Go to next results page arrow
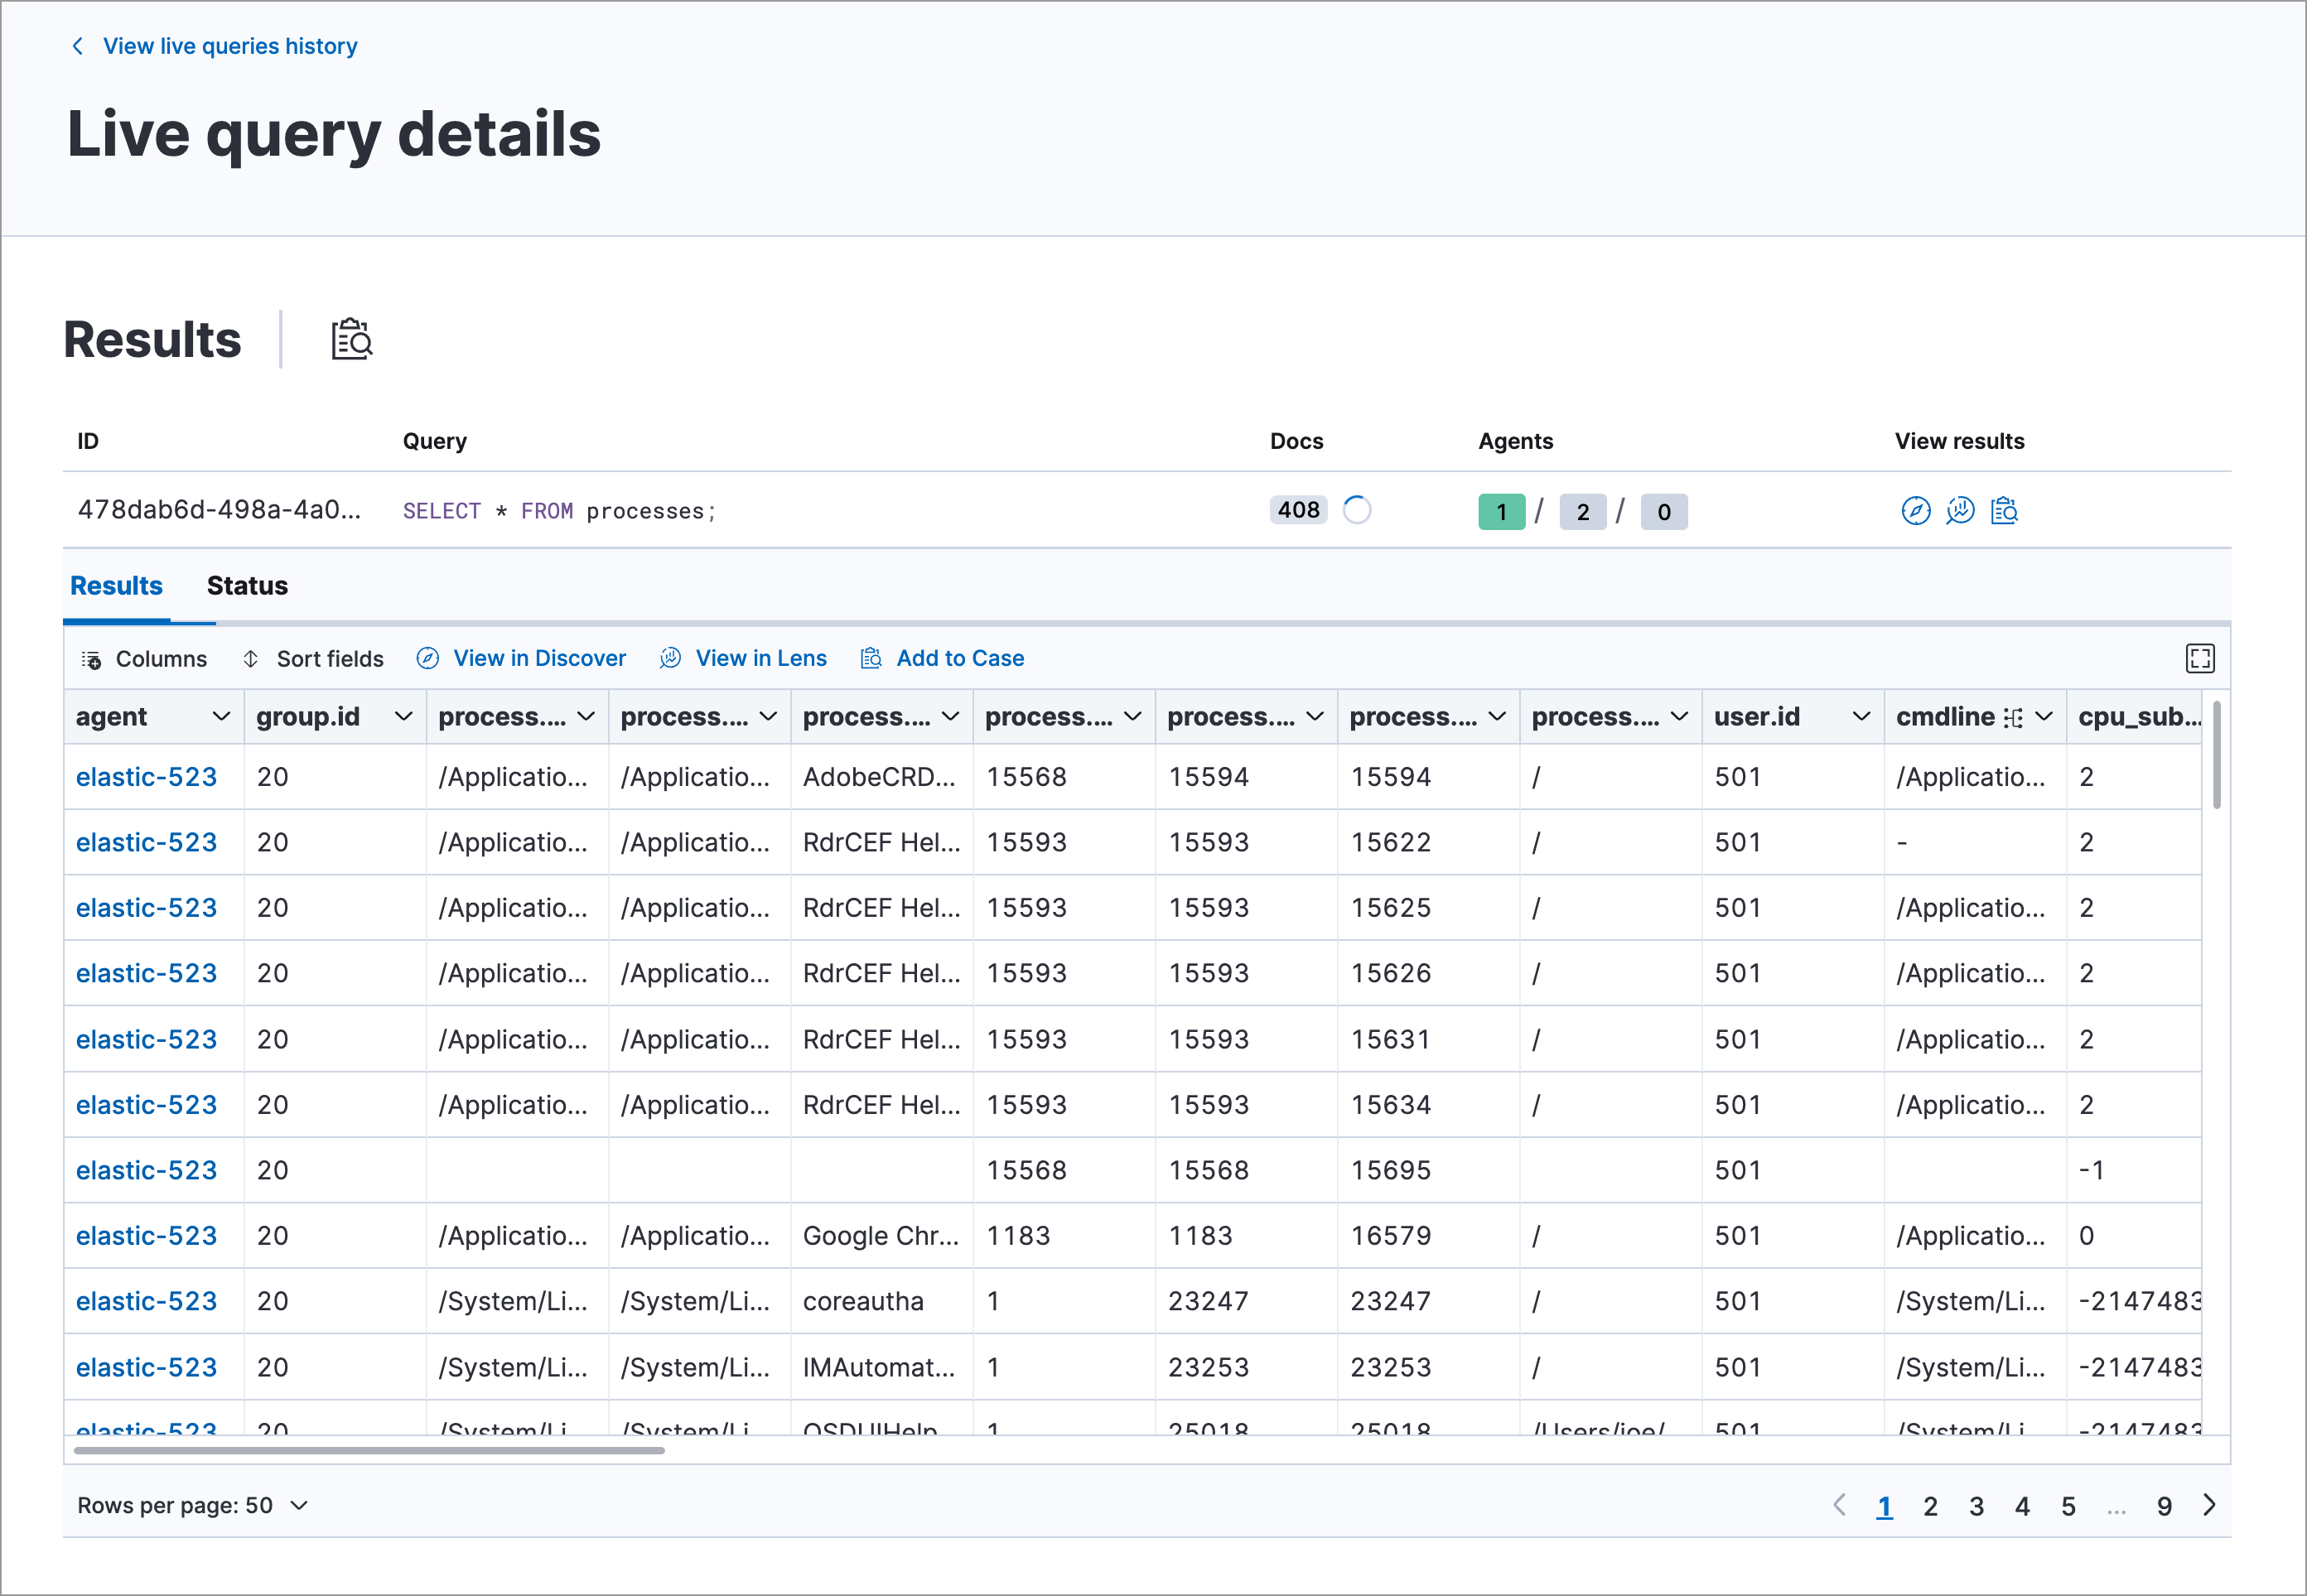 [2210, 1505]
